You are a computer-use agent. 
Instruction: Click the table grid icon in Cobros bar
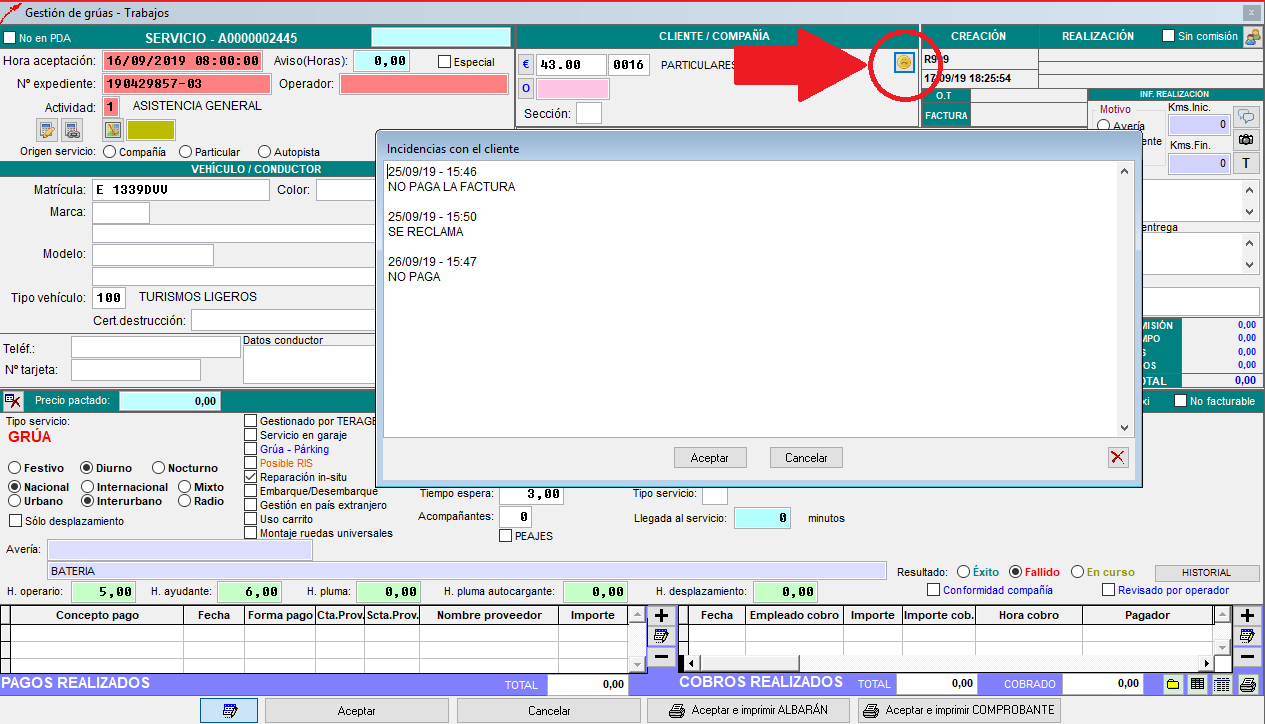pyautogui.click(x=1197, y=685)
